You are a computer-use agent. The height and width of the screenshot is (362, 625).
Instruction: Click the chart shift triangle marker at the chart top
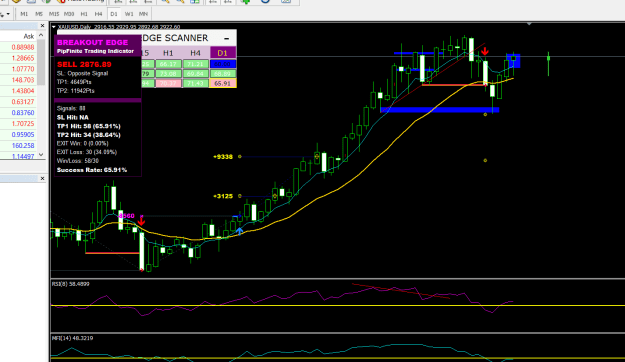(529, 24)
